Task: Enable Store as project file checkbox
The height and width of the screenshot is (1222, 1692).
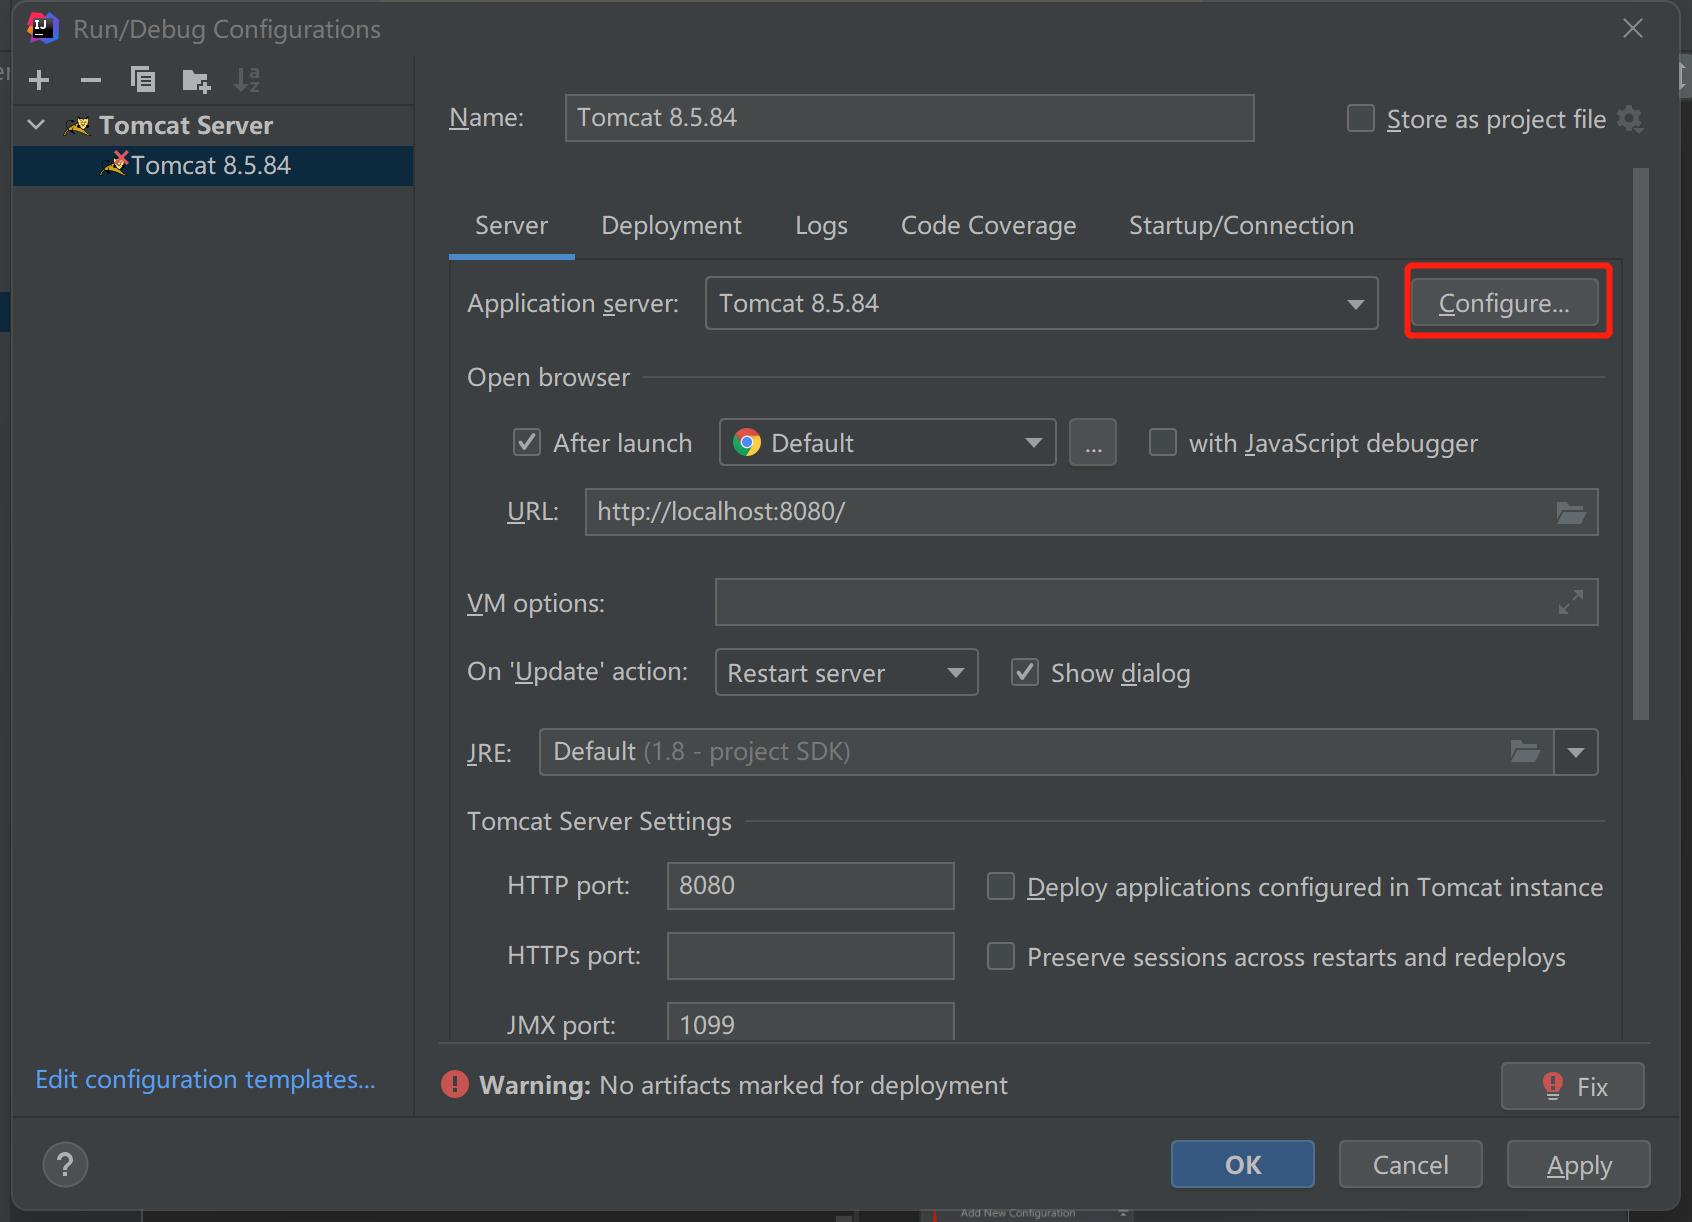Action: click(1361, 119)
